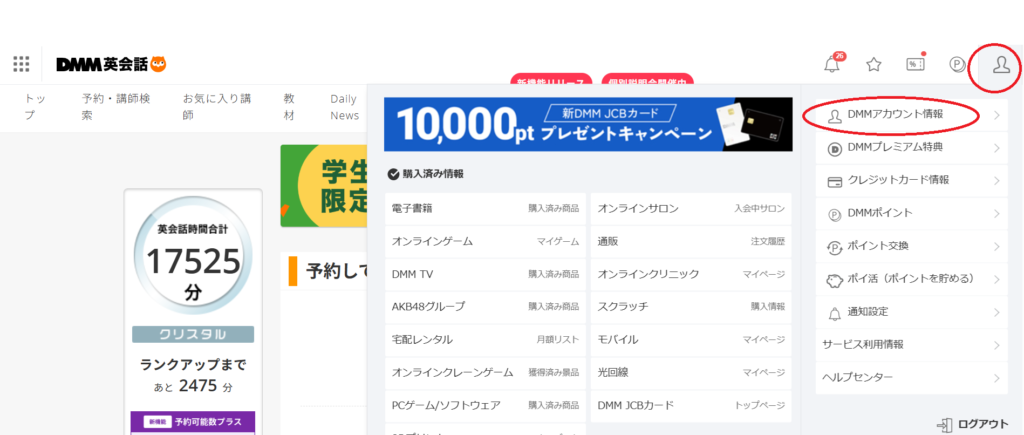
Task: Click the オンラインサロン service link
Action: 690,209
